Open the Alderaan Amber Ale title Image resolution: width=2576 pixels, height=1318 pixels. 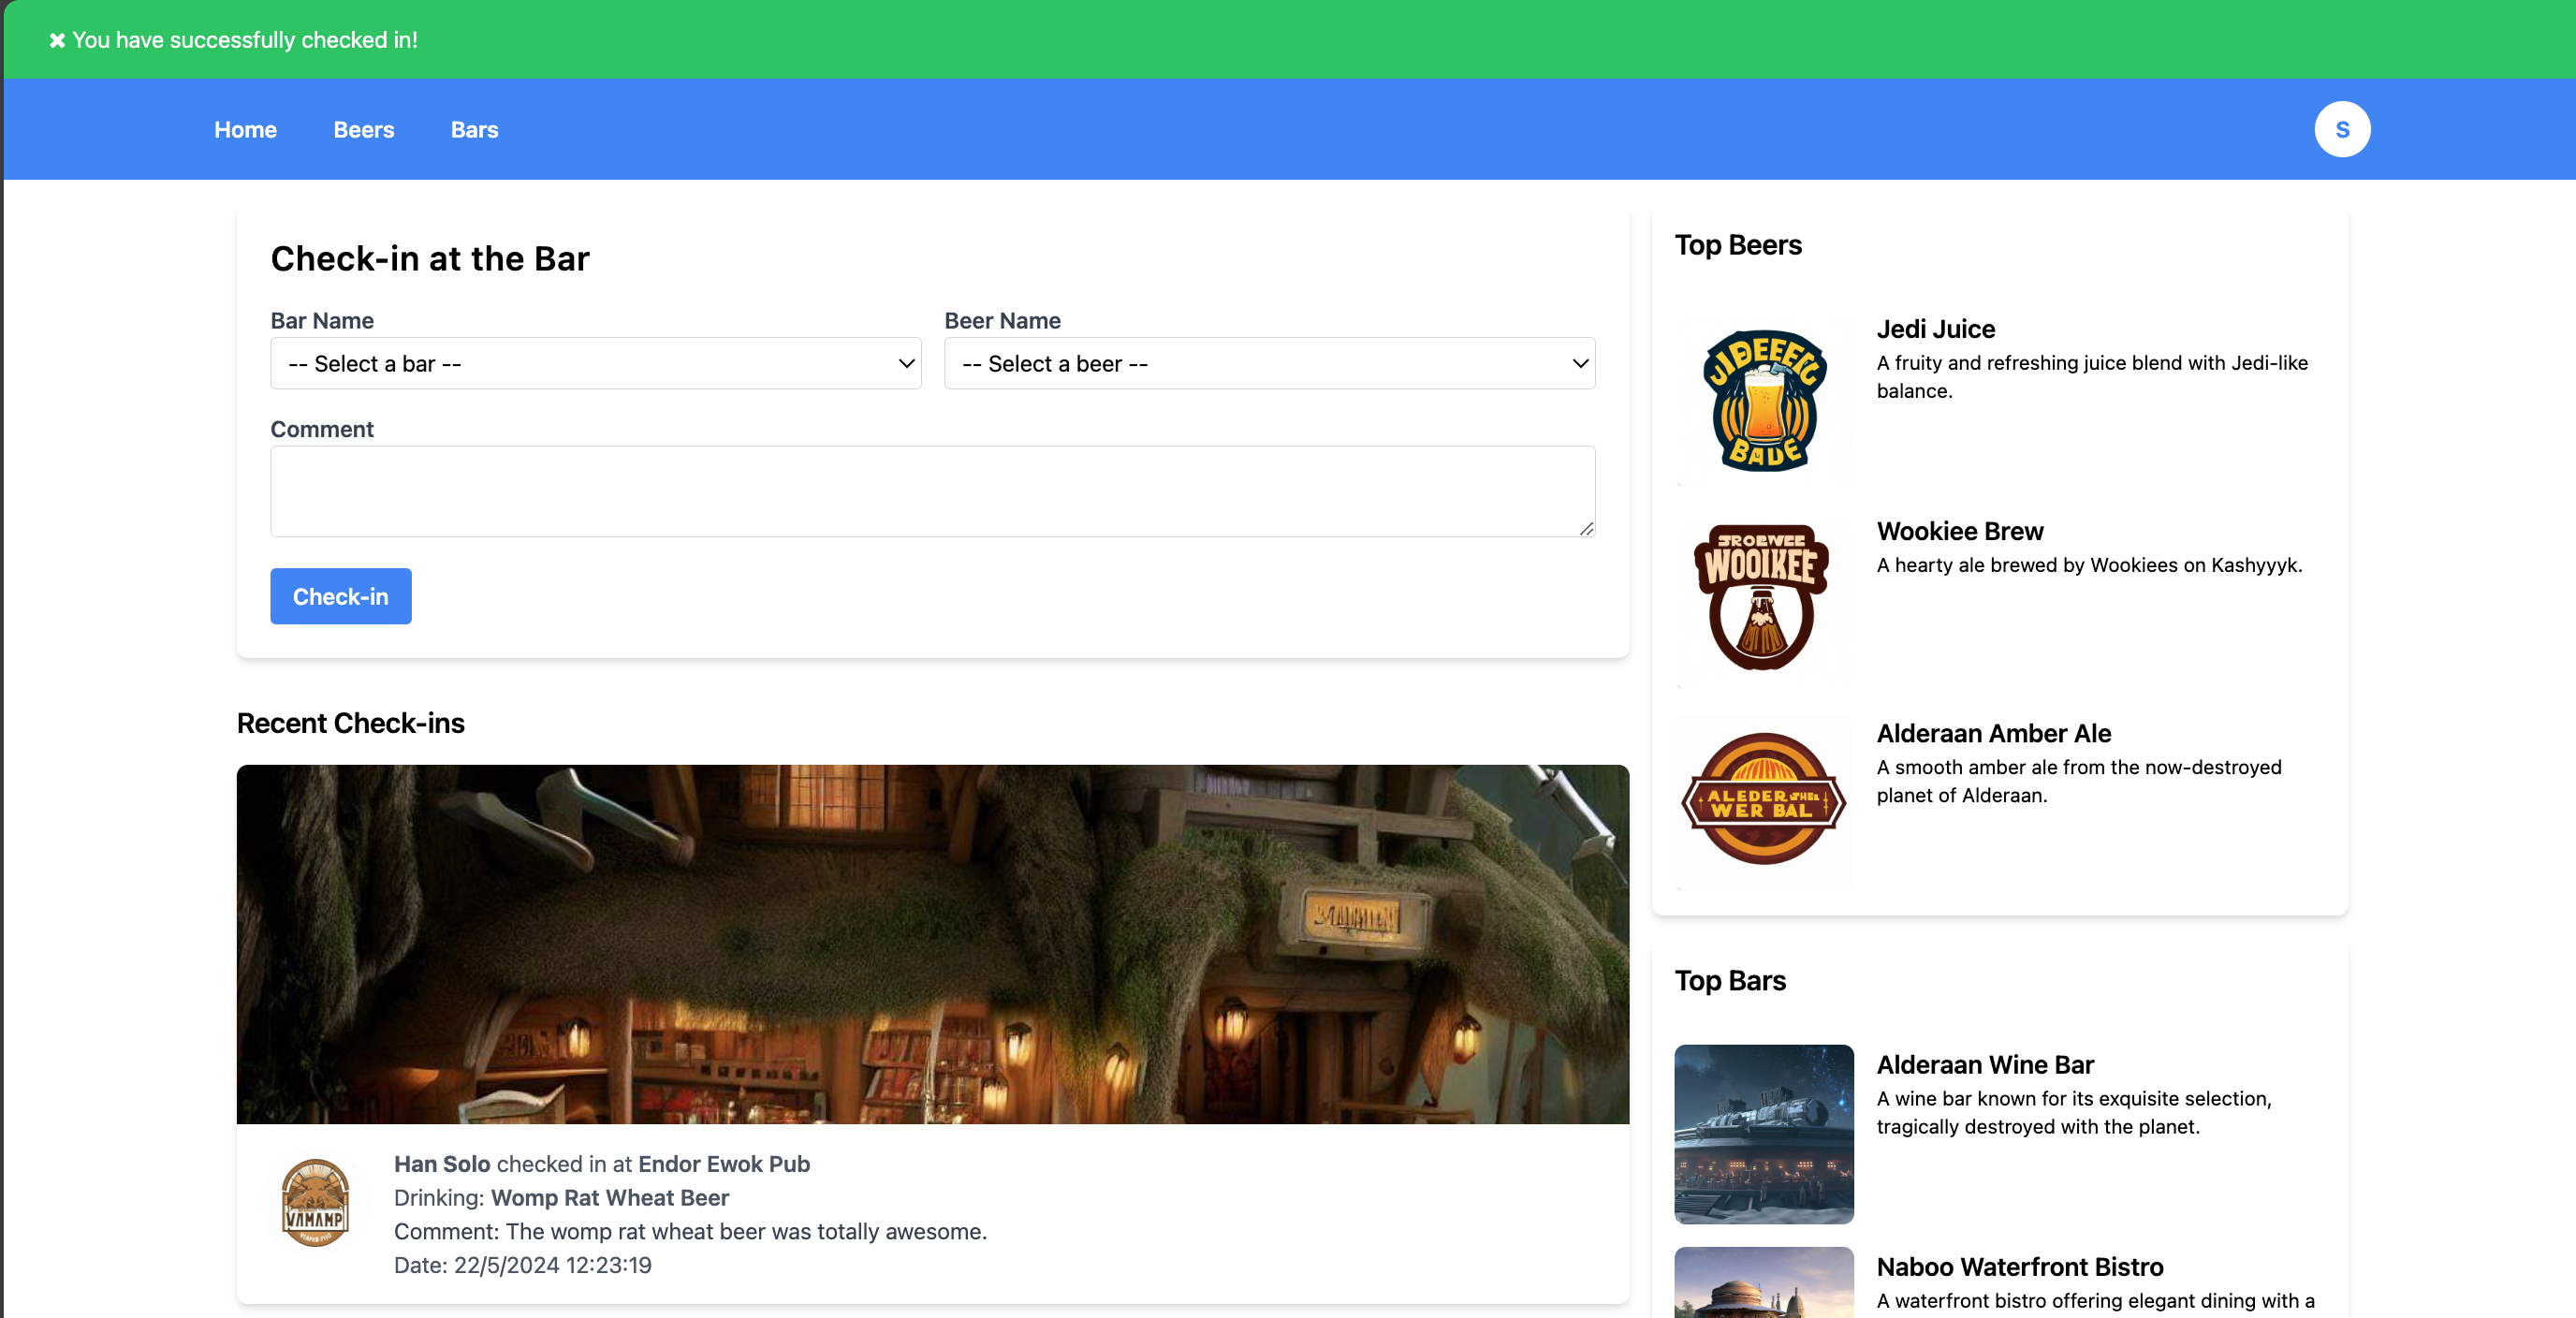click(1993, 733)
